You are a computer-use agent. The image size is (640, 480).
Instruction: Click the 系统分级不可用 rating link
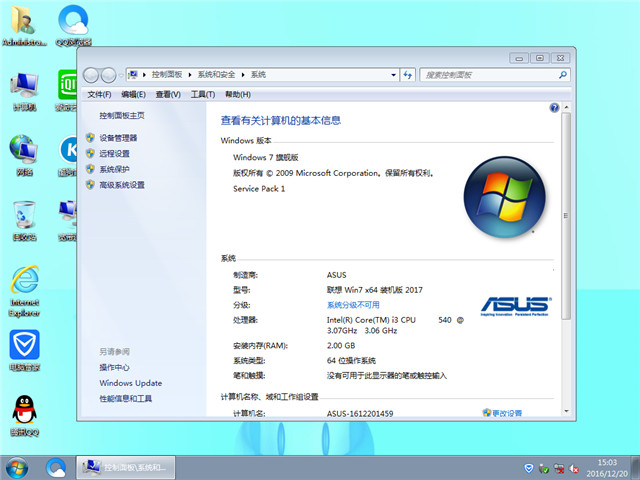click(x=353, y=305)
